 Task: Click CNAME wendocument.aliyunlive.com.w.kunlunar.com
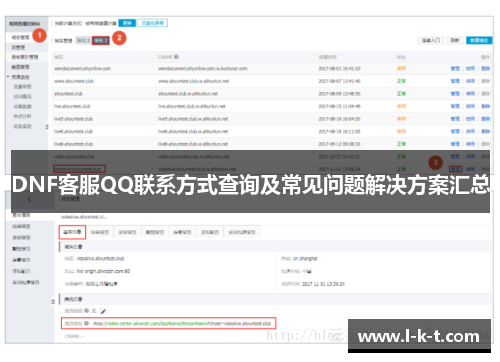coord(203,69)
